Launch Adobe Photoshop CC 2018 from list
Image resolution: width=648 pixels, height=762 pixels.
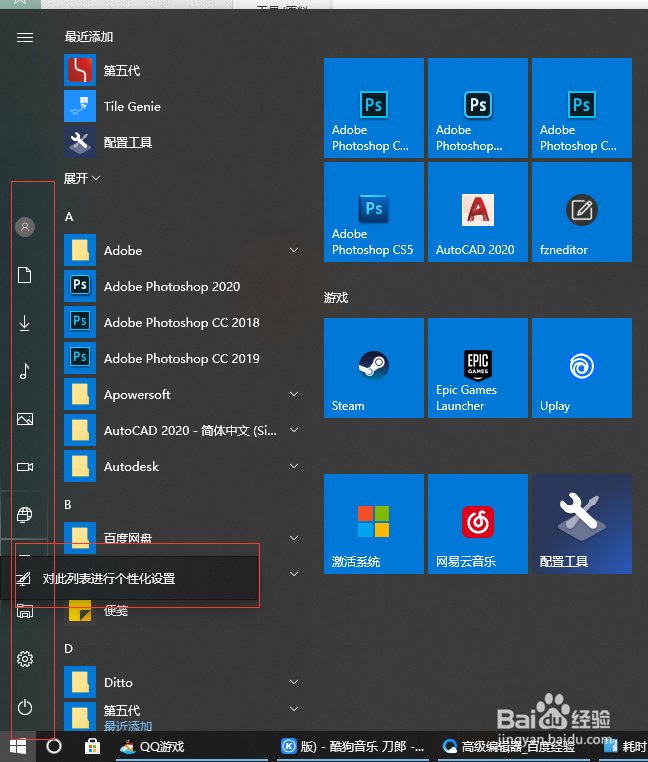coord(181,322)
